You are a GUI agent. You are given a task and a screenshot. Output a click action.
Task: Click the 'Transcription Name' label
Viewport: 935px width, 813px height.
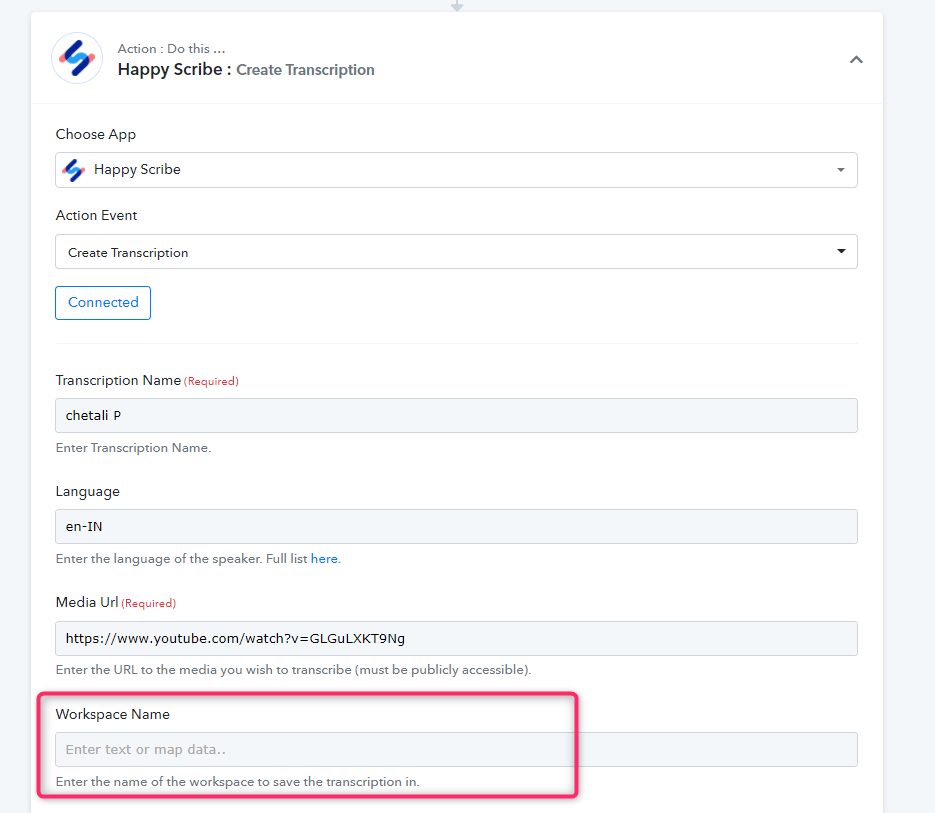(118, 381)
